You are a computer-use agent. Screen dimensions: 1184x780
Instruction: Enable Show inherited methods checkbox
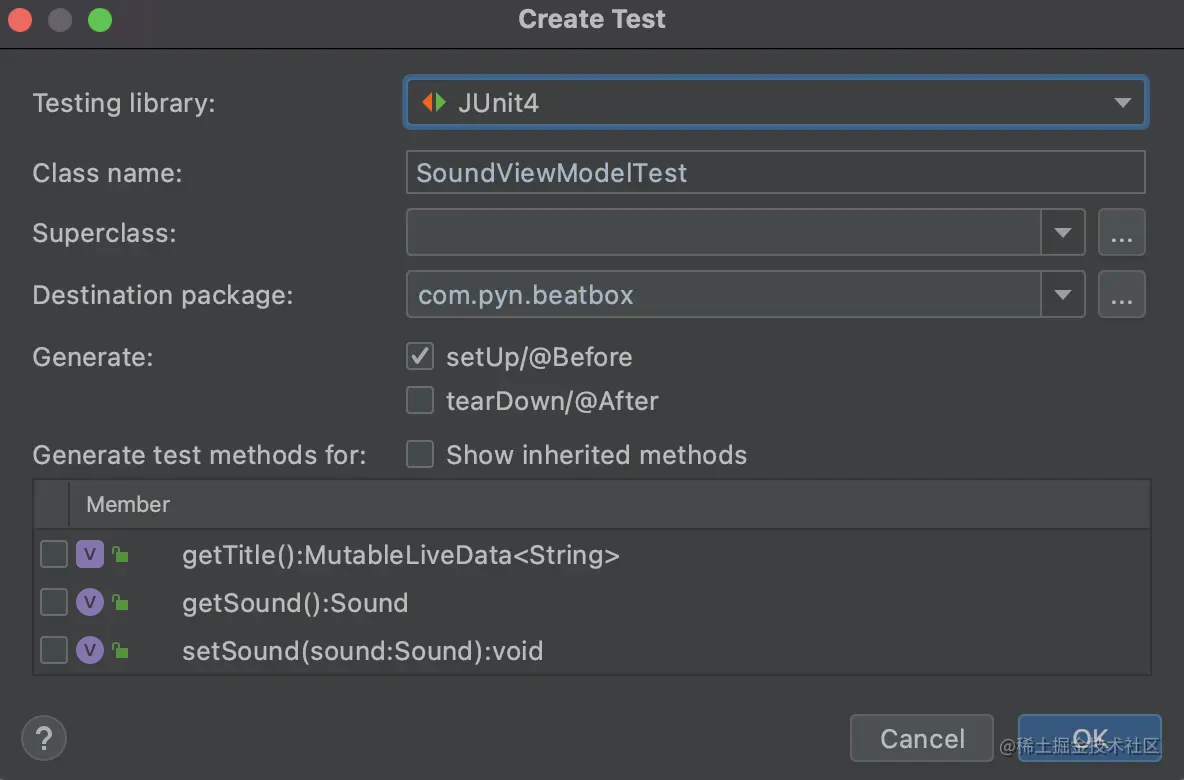(x=420, y=455)
